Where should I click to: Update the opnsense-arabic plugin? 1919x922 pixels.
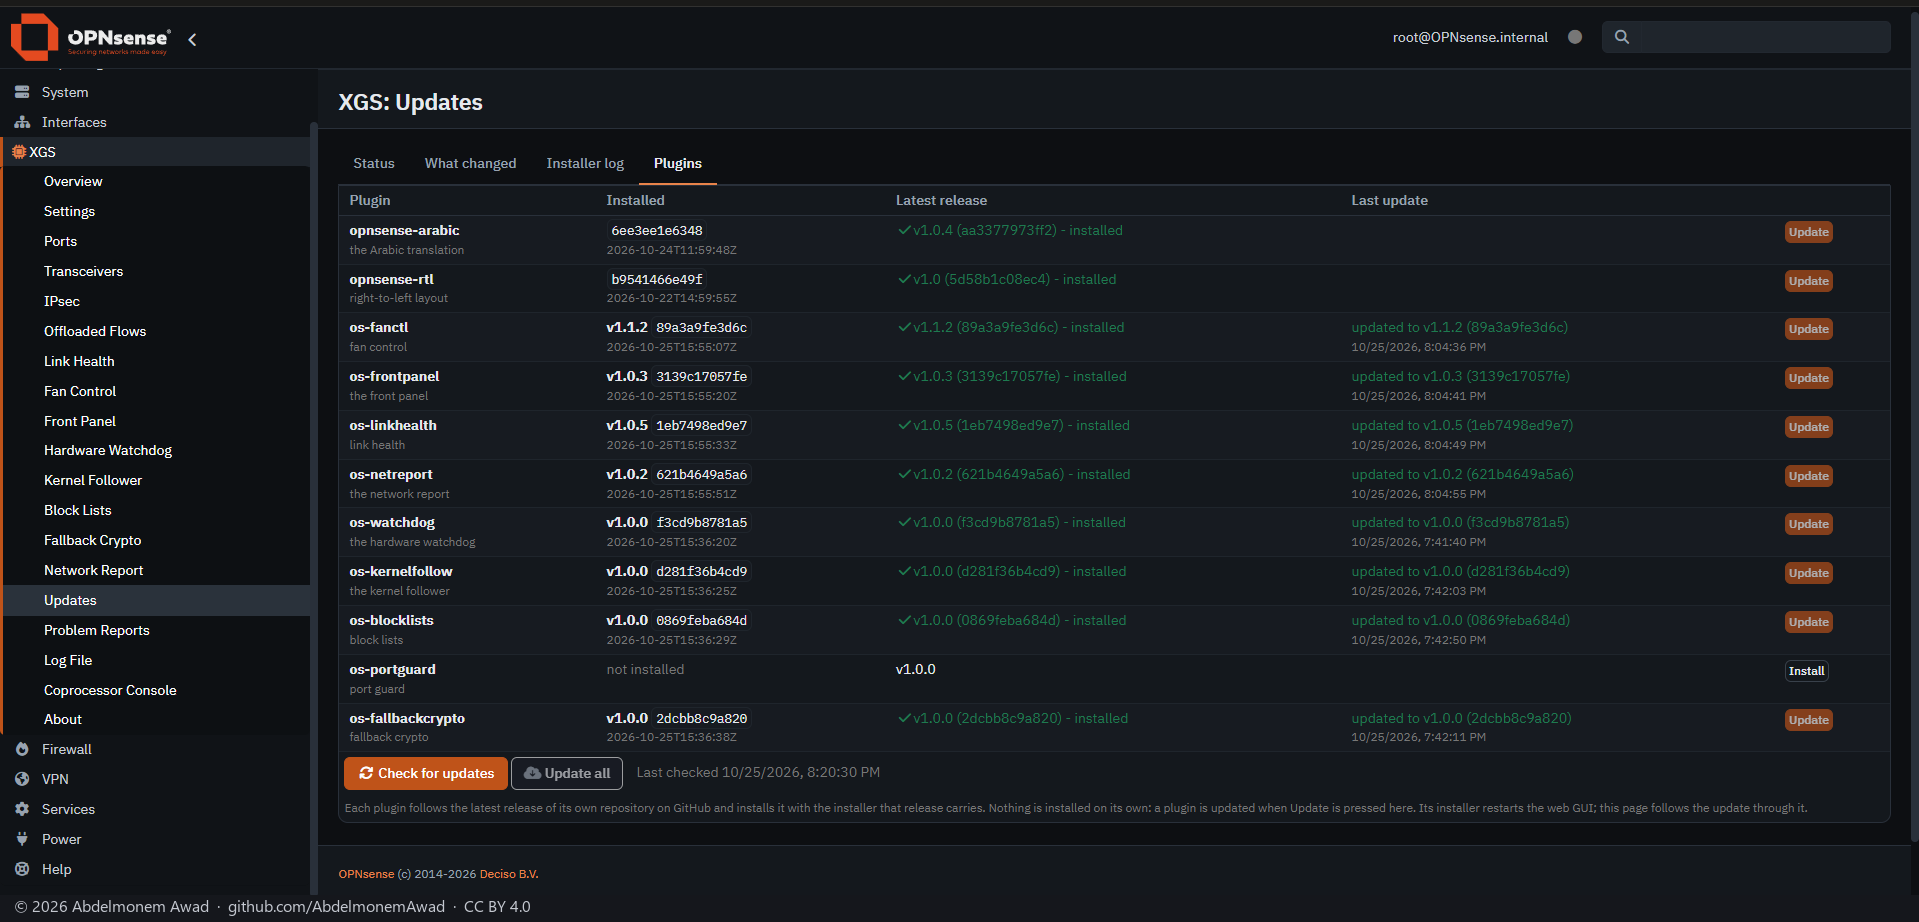click(x=1808, y=232)
